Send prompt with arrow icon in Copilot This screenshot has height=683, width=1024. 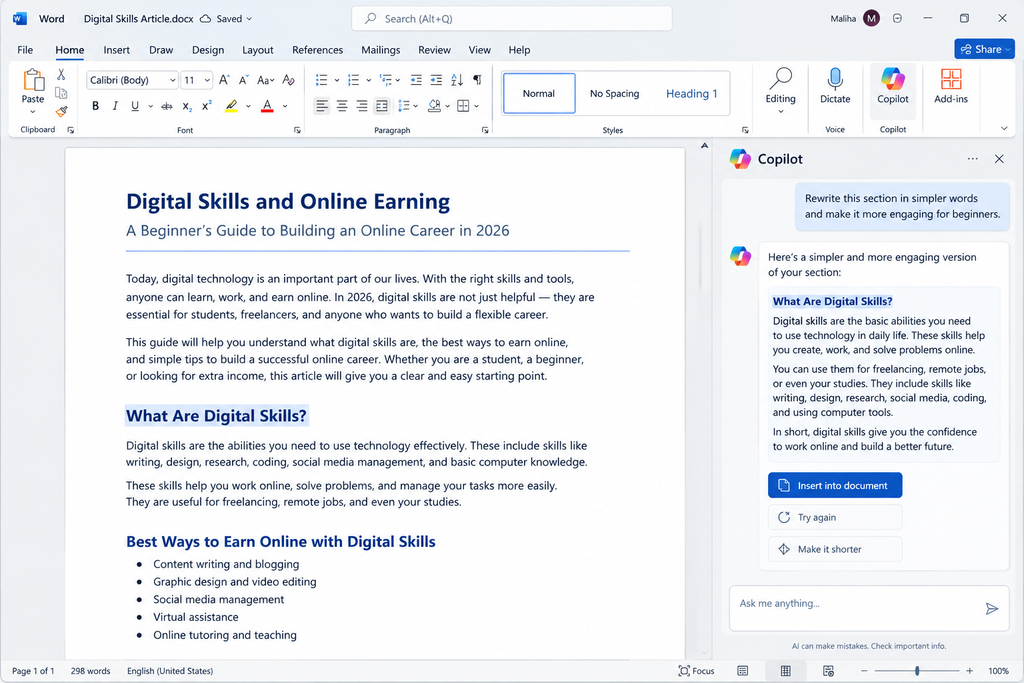(x=991, y=609)
